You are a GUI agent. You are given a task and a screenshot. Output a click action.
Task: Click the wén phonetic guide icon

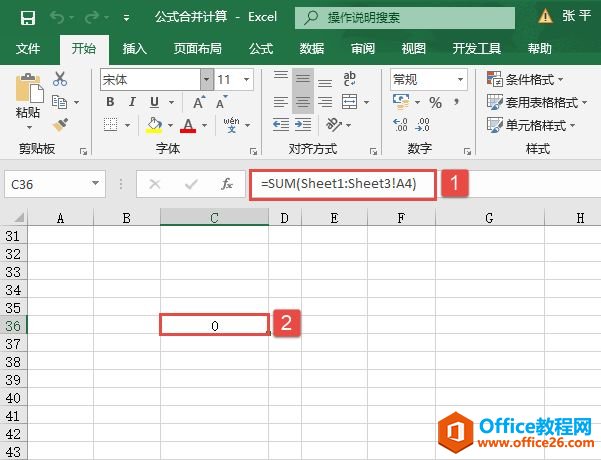click(x=232, y=125)
